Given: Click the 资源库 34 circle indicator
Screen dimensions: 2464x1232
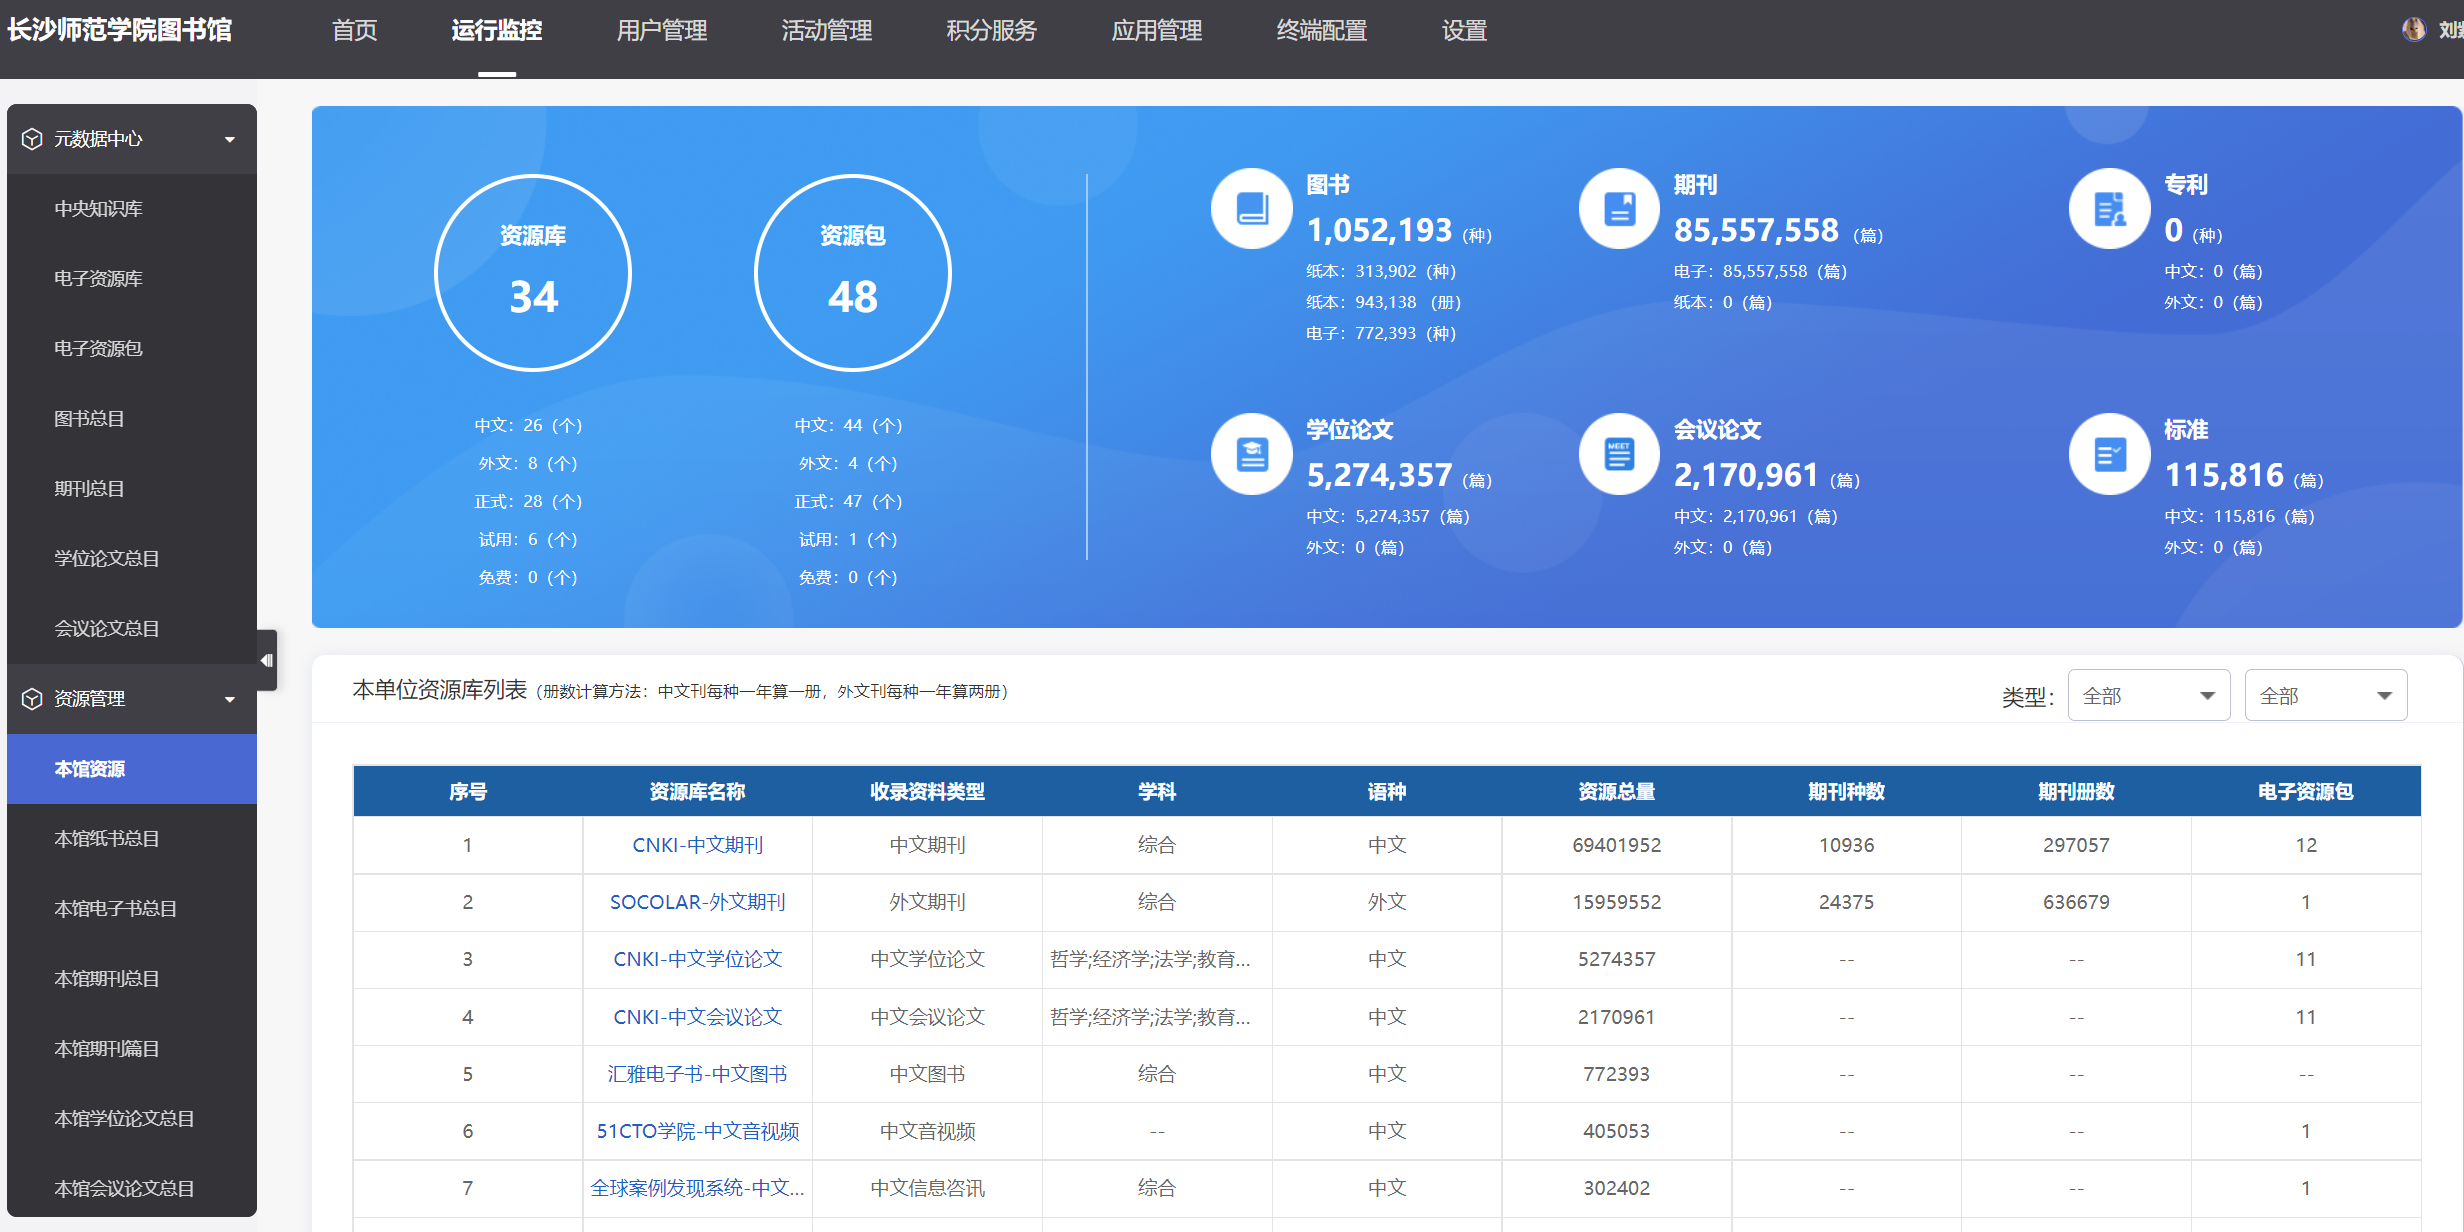Looking at the screenshot, I should (x=533, y=273).
